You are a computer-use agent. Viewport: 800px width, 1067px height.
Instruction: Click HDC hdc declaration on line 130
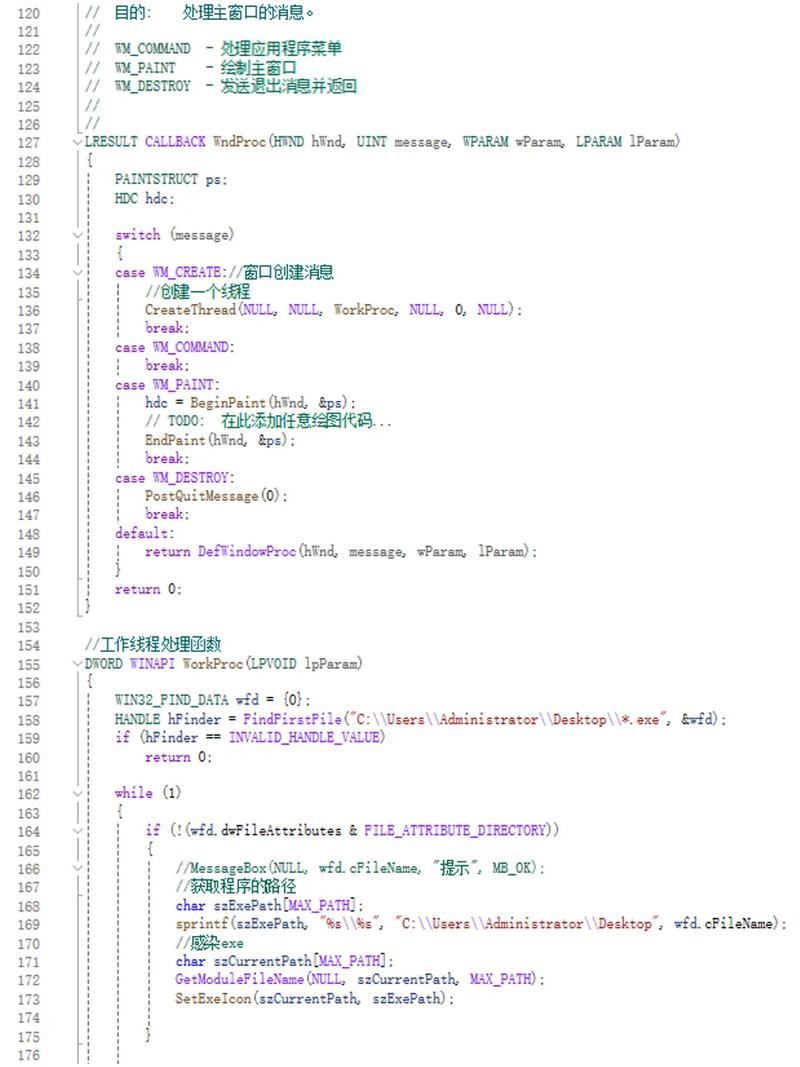144,198
